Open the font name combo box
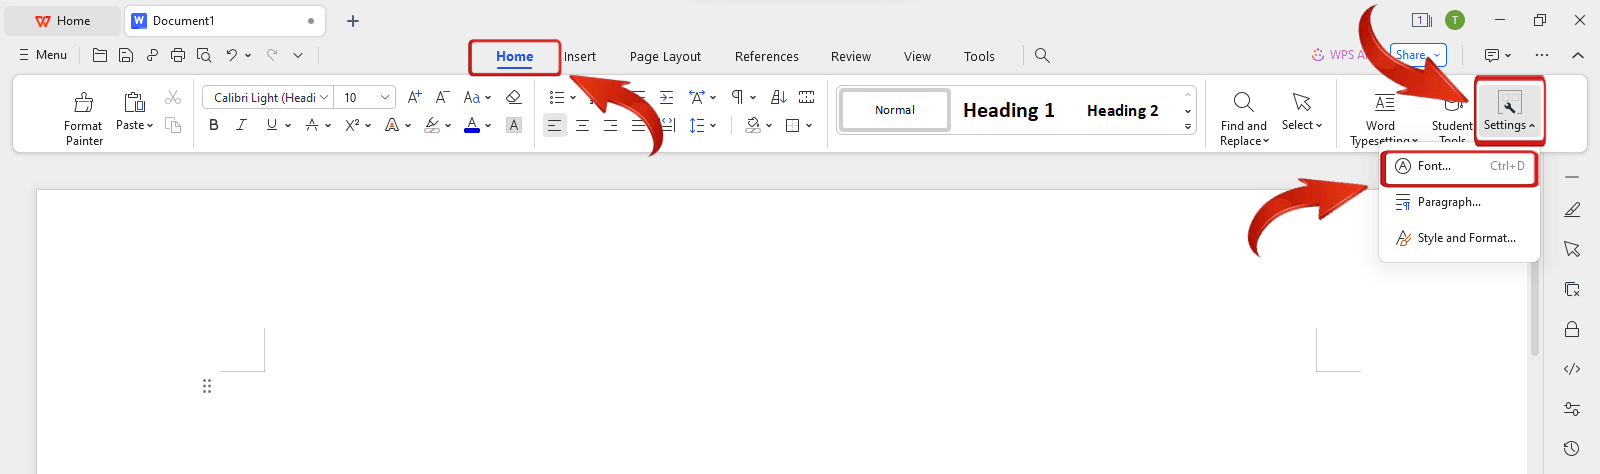This screenshot has height=474, width=1600. (268, 97)
